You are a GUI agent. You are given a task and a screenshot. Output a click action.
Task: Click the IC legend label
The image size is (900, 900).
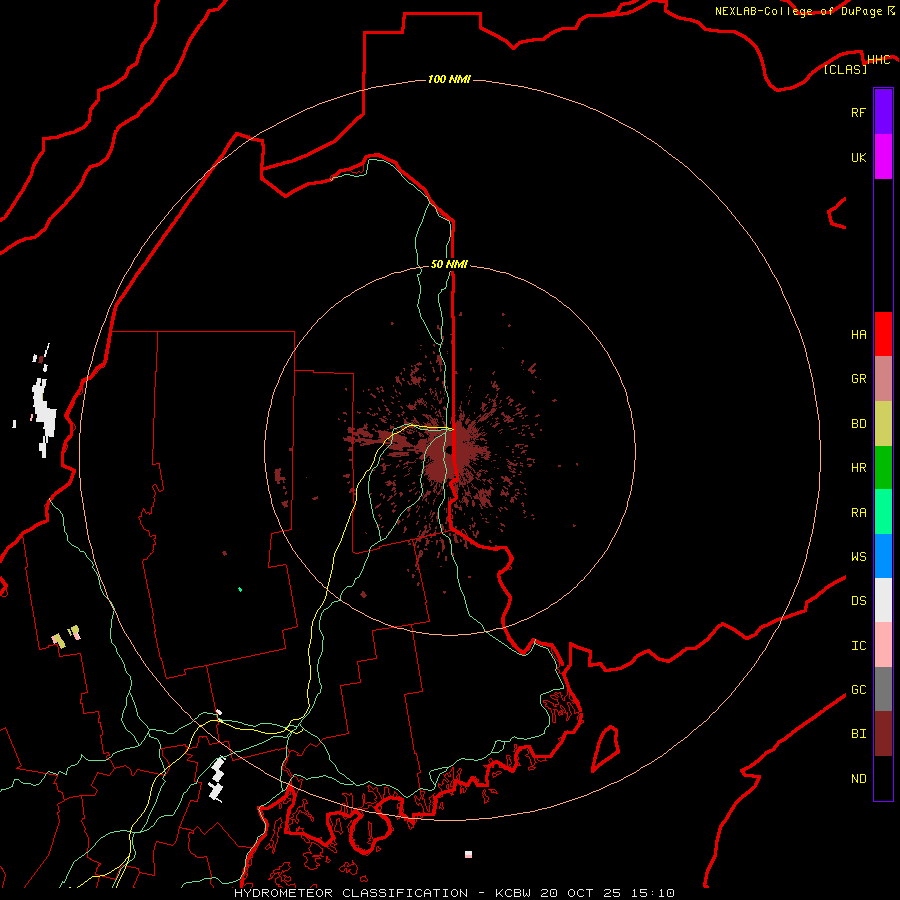[858, 646]
